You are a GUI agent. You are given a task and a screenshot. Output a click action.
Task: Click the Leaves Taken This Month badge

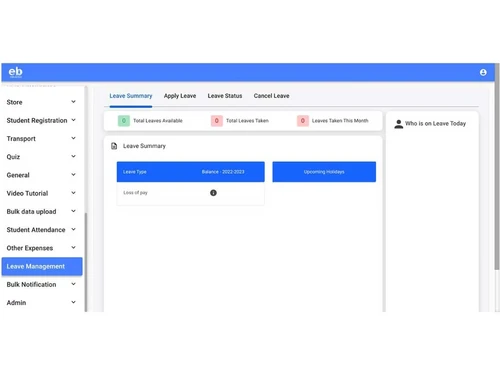pos(303,121)
